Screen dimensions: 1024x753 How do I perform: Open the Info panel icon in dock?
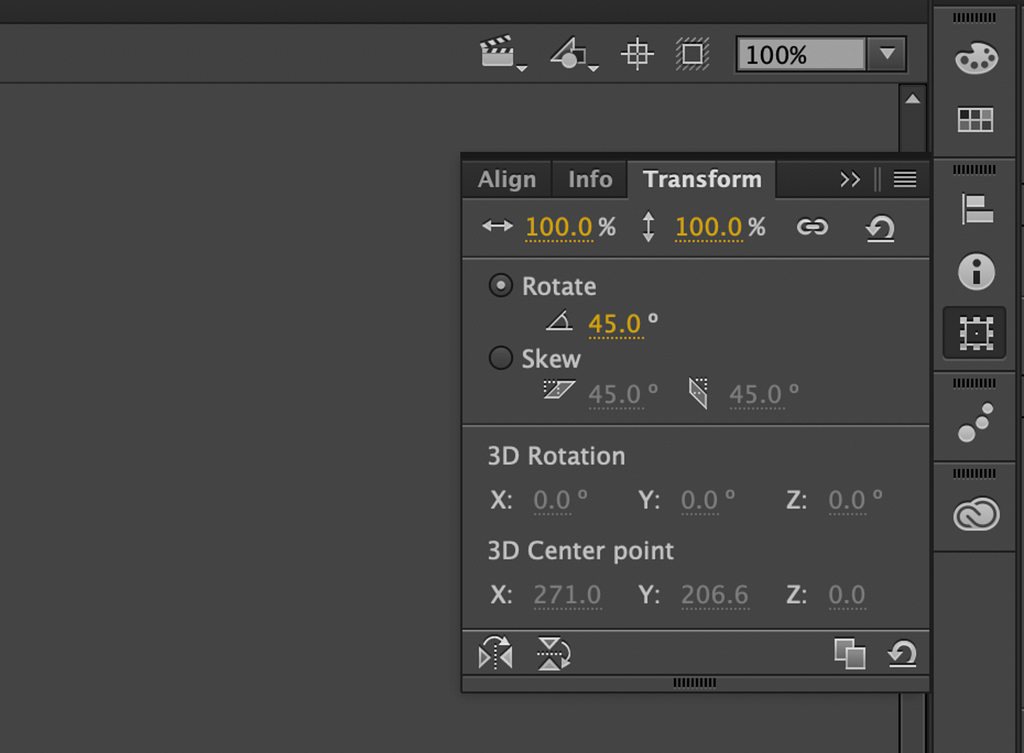click(976, 271)
